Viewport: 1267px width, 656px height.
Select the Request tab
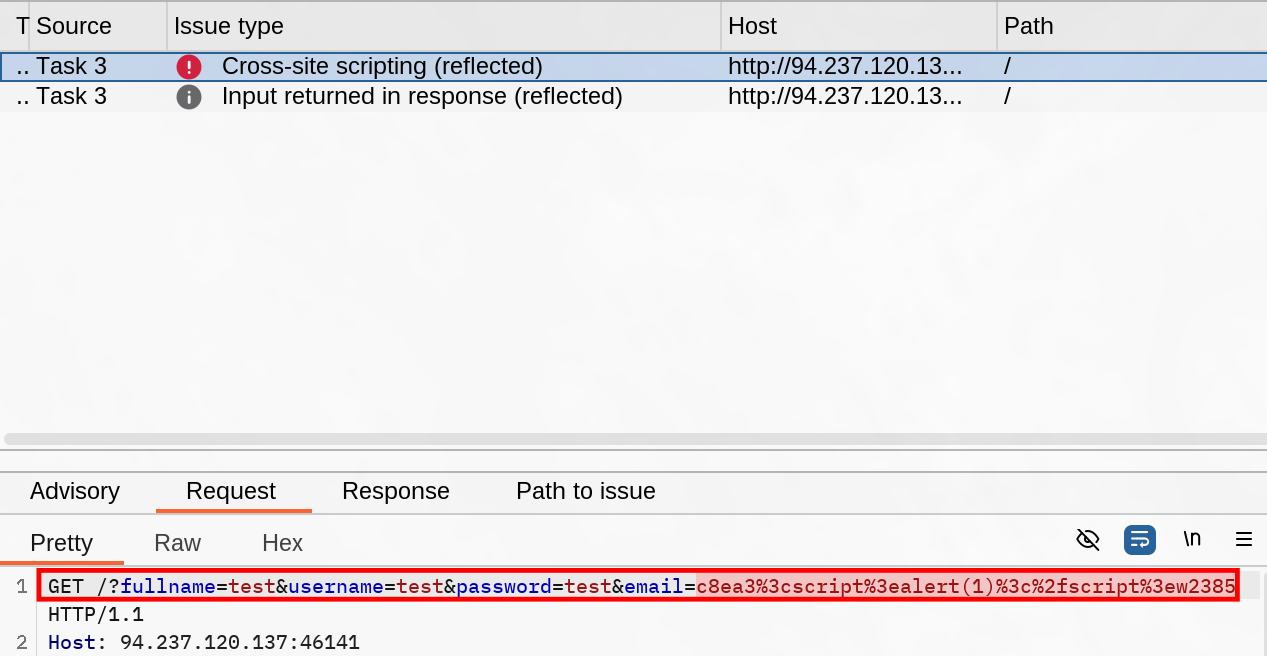(231, 491)
